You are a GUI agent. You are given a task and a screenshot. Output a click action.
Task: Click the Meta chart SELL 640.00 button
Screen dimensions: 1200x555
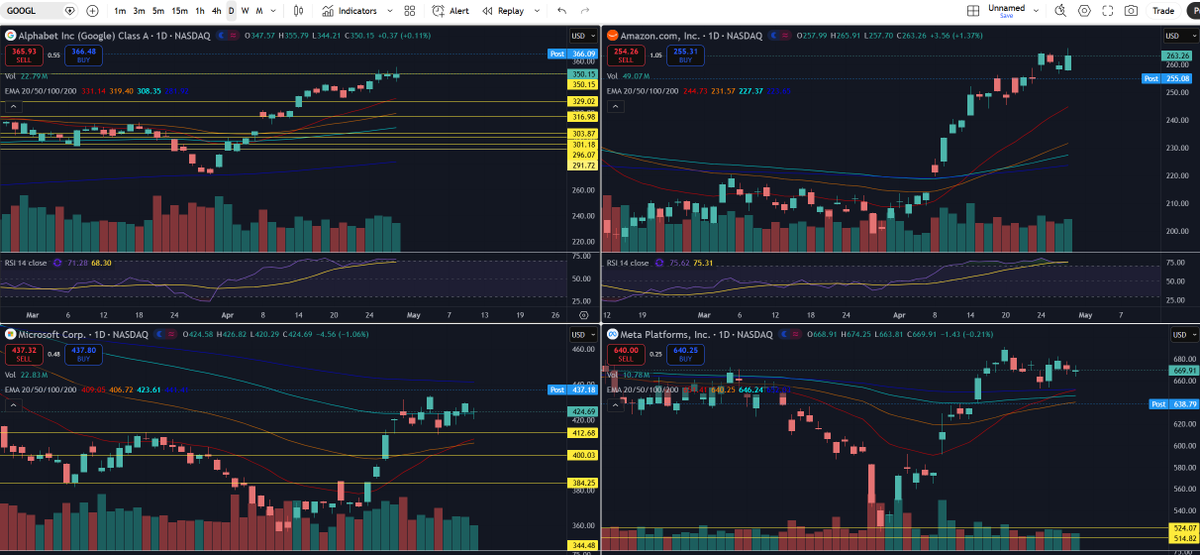point(626,353)
